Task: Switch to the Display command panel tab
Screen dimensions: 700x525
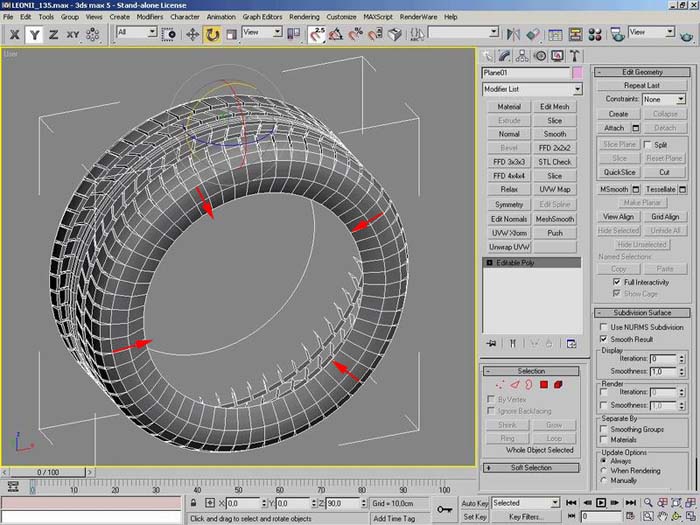Action: click(555, 56)
